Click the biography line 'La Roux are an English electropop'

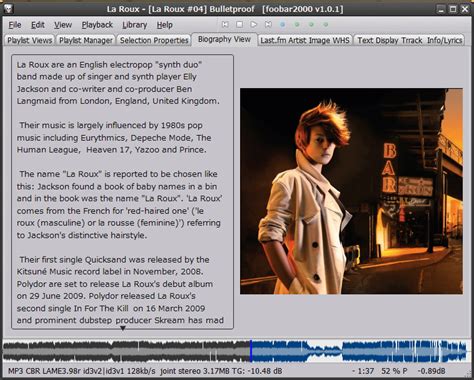[109, 65]
